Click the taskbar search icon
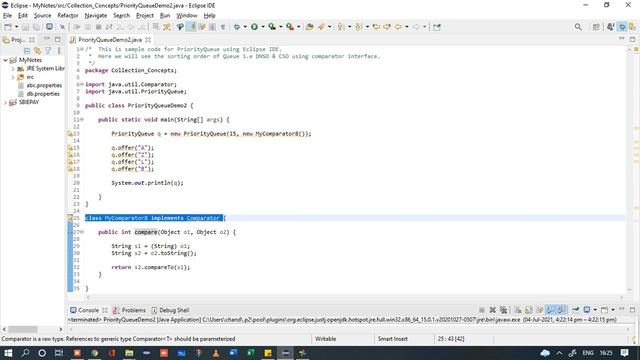The height and width of the screenshot is (360, 640). coord(25,353)
